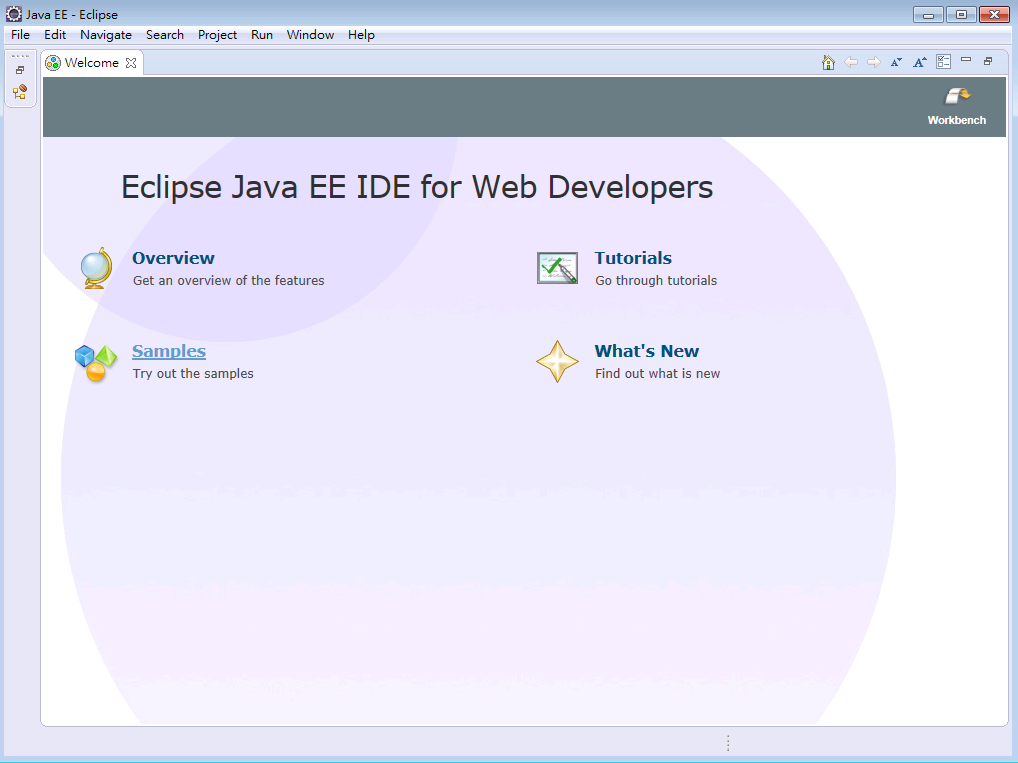Image resolution: width=1018 pixels, height=763 pixels.
Task: Magnify welcome page font size
Action: click(920, 62)
